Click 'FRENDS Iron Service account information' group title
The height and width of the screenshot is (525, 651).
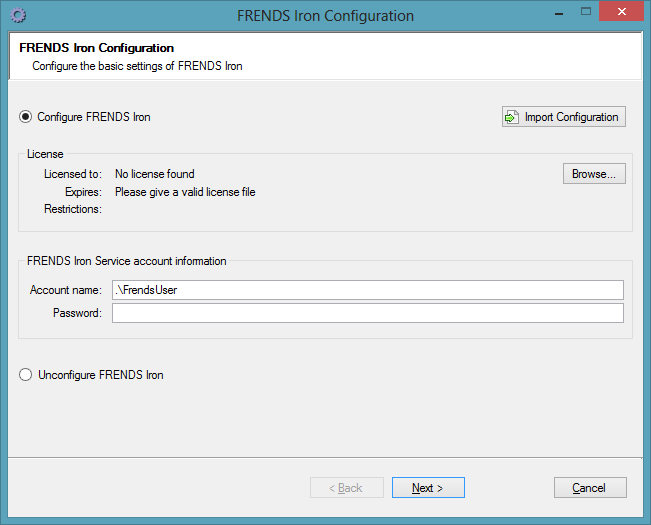127,261
